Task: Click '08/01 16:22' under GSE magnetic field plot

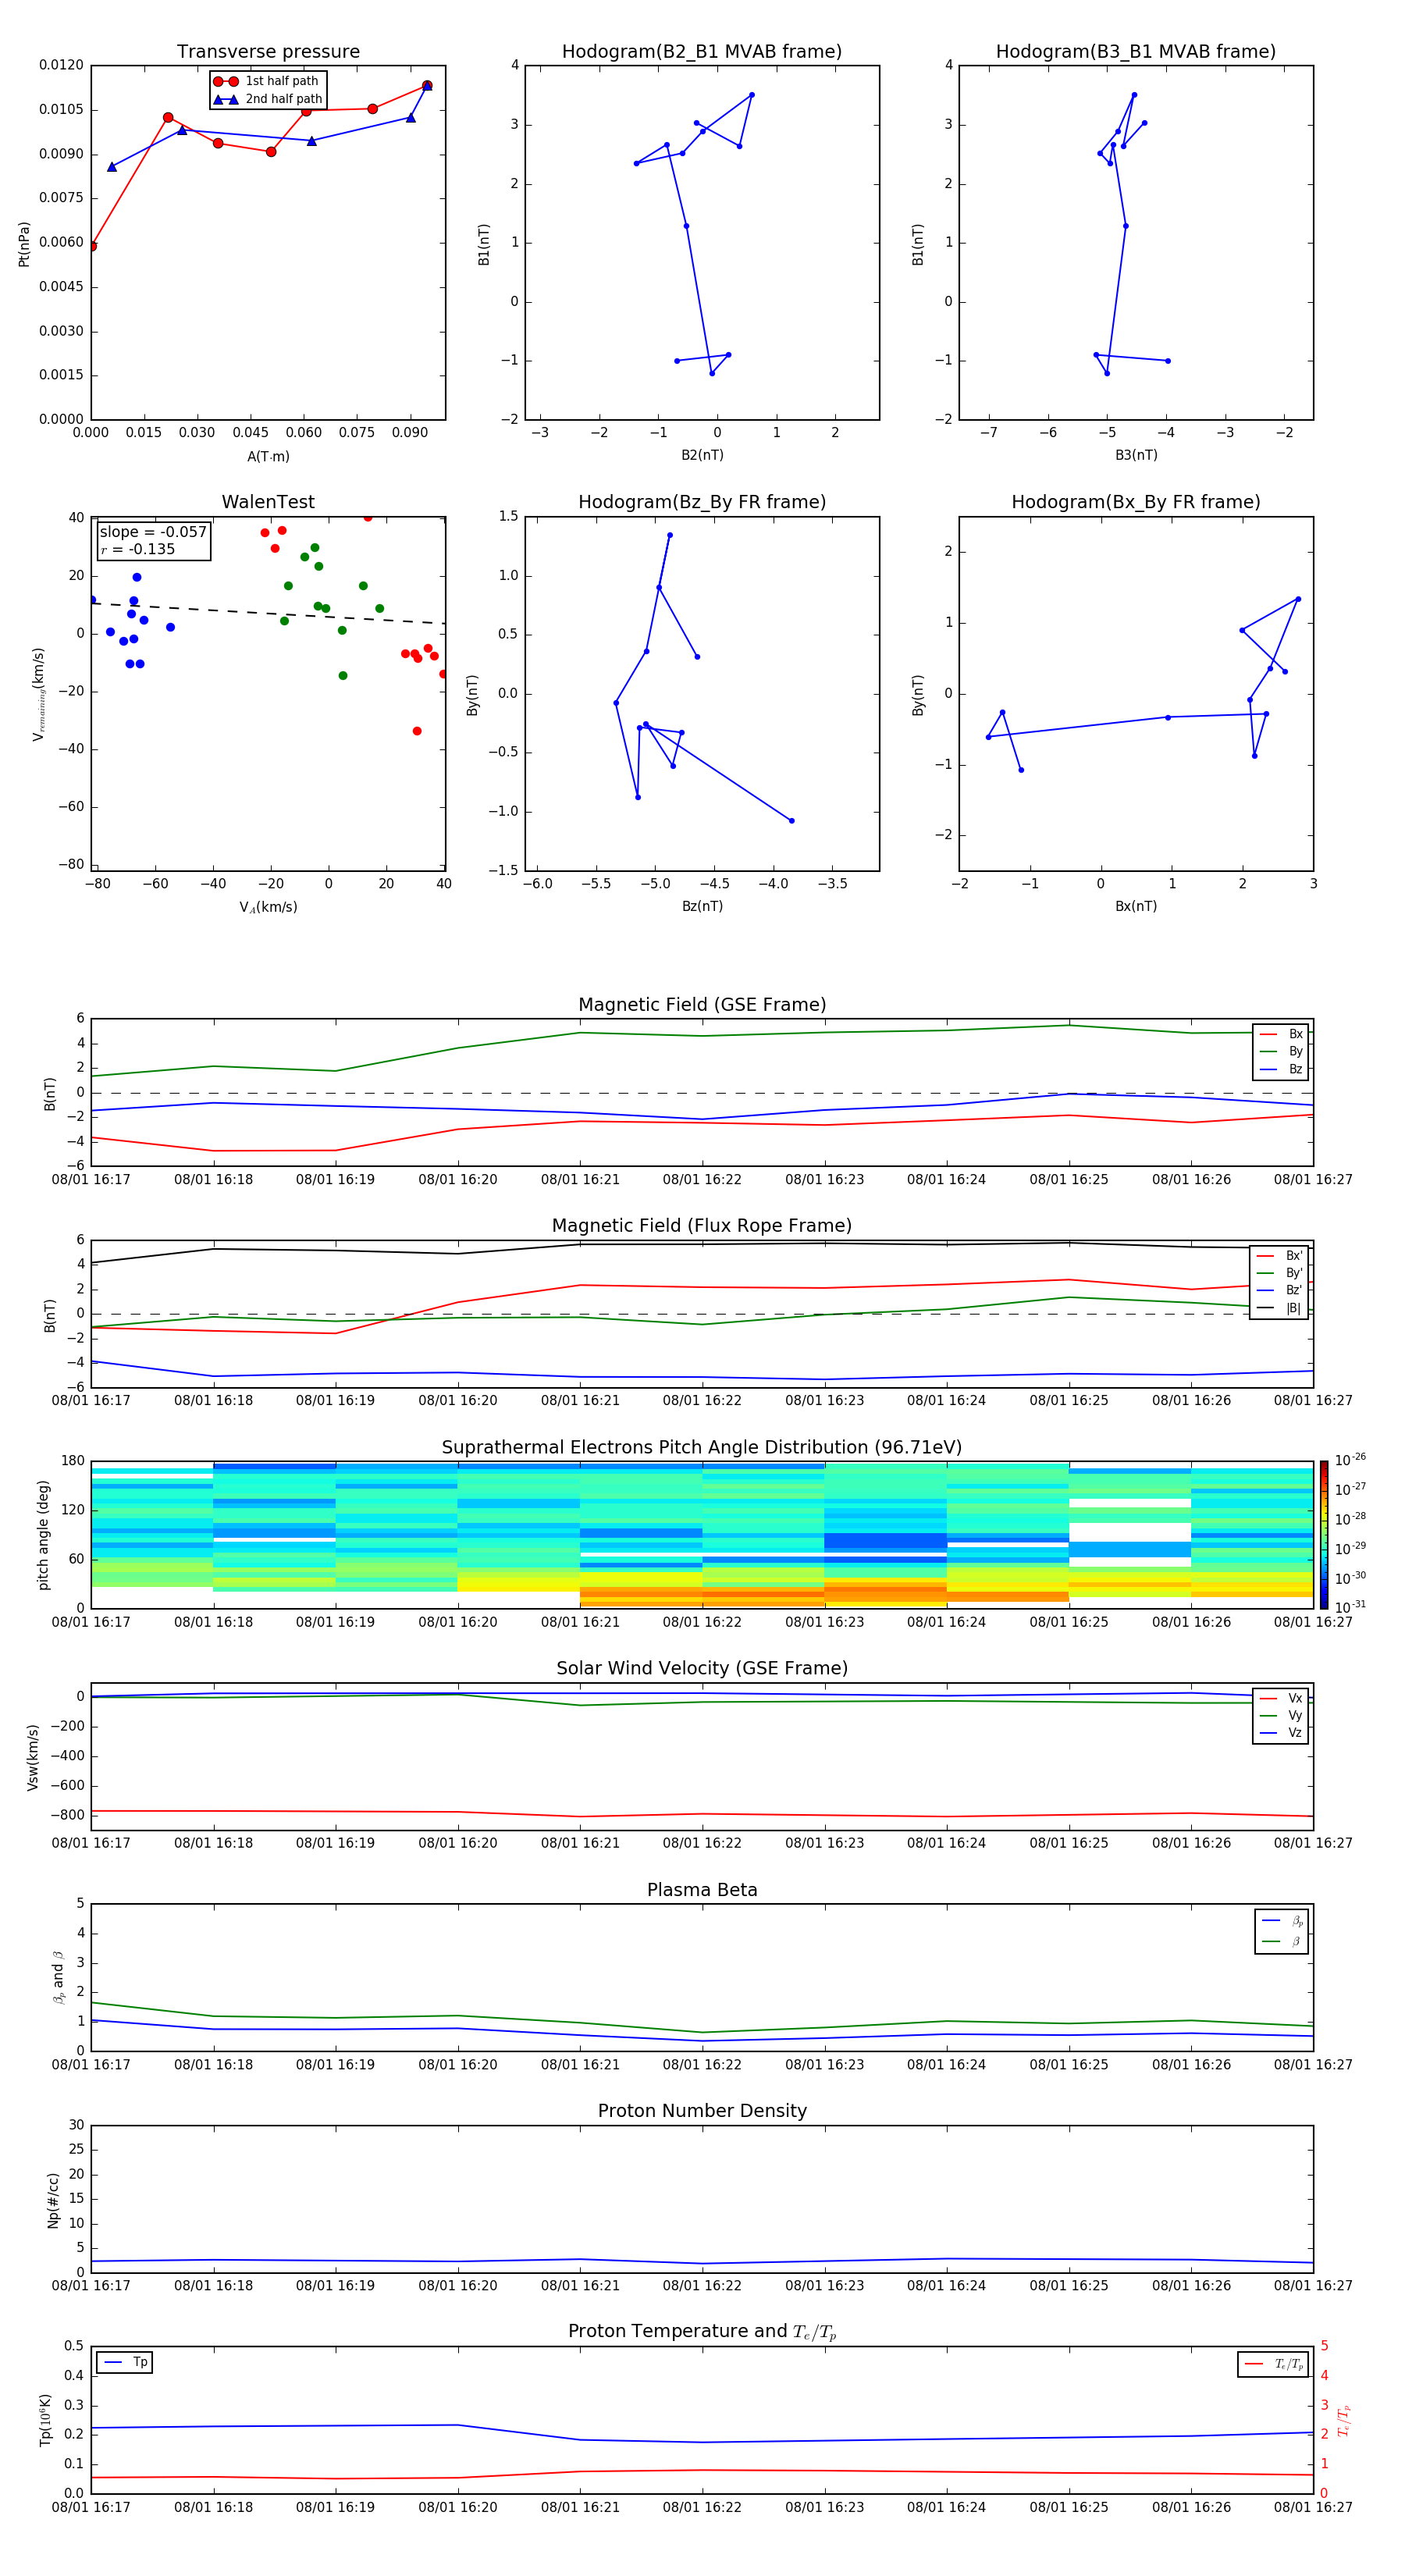Action: [x=702, y=1180]
